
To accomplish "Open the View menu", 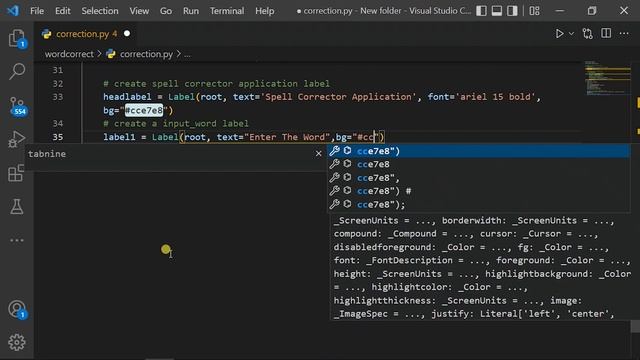I will tap(139, 11).
